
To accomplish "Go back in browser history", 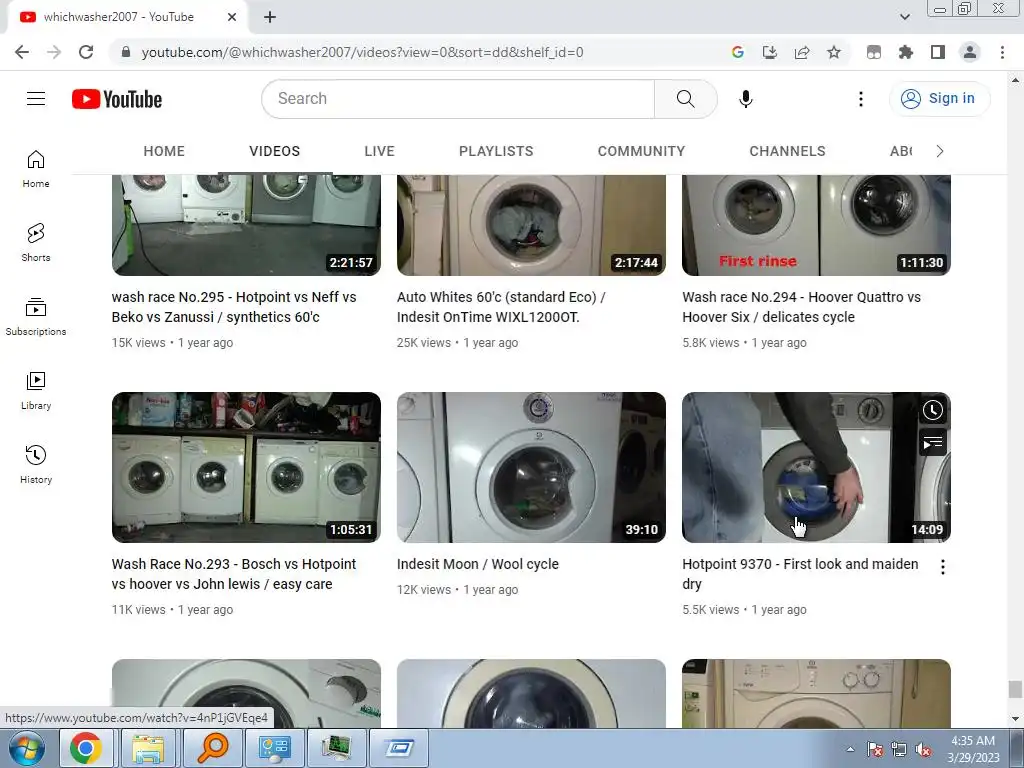I will click(22, 52).
